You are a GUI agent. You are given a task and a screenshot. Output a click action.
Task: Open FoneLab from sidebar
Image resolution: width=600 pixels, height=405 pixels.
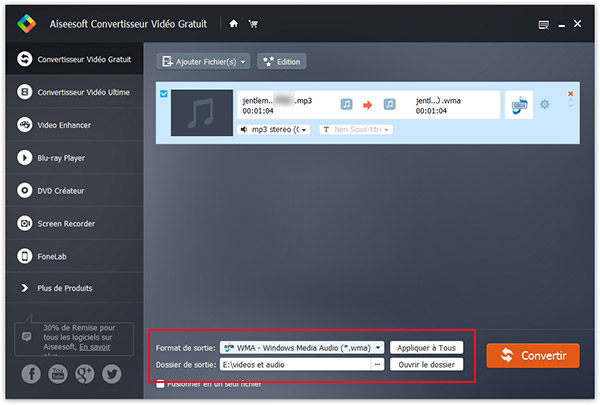74,256
